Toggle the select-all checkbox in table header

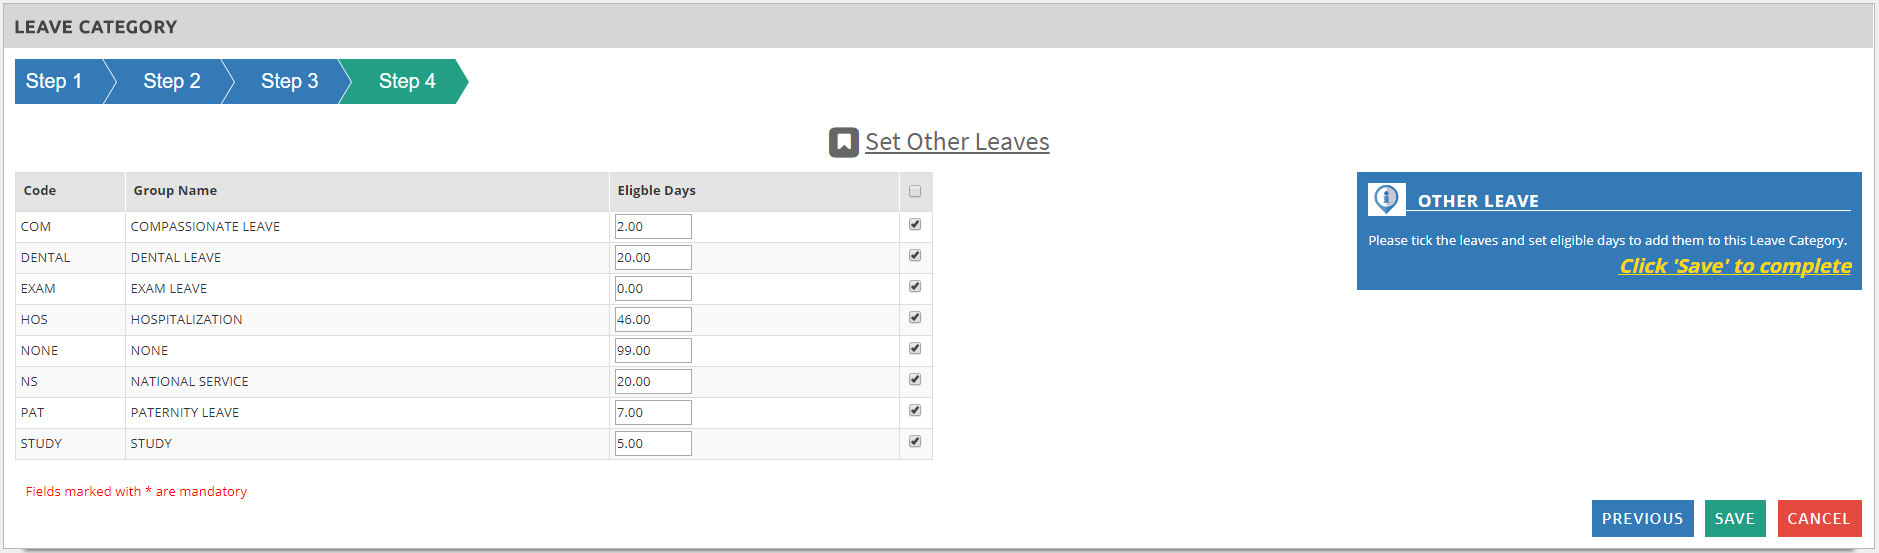pyautogui.click(x=915, y=191)
